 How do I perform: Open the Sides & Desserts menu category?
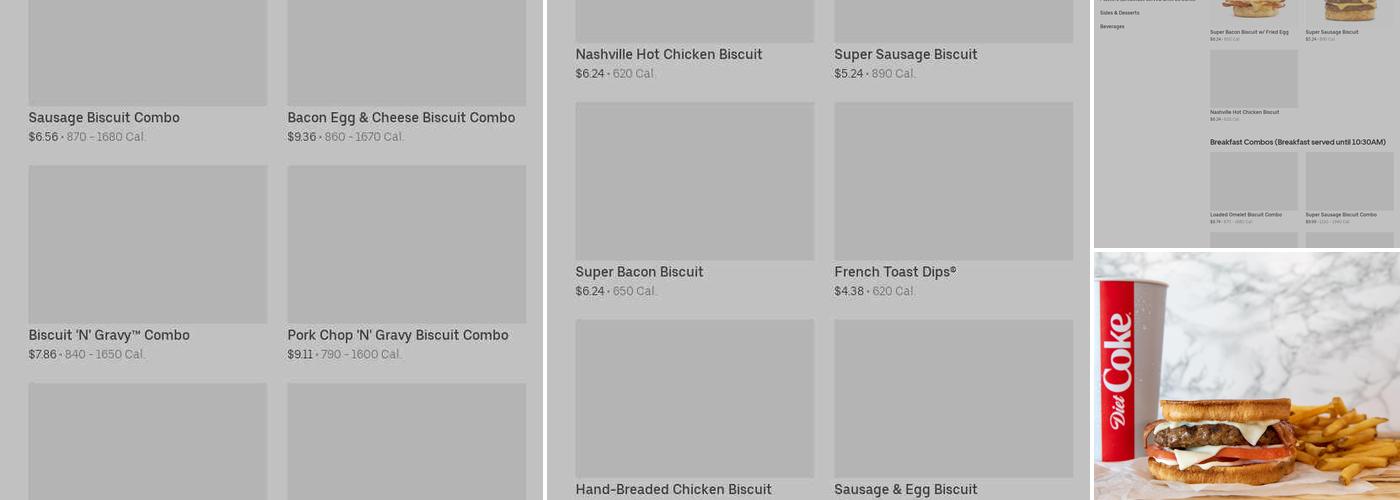coord(1119,13)
